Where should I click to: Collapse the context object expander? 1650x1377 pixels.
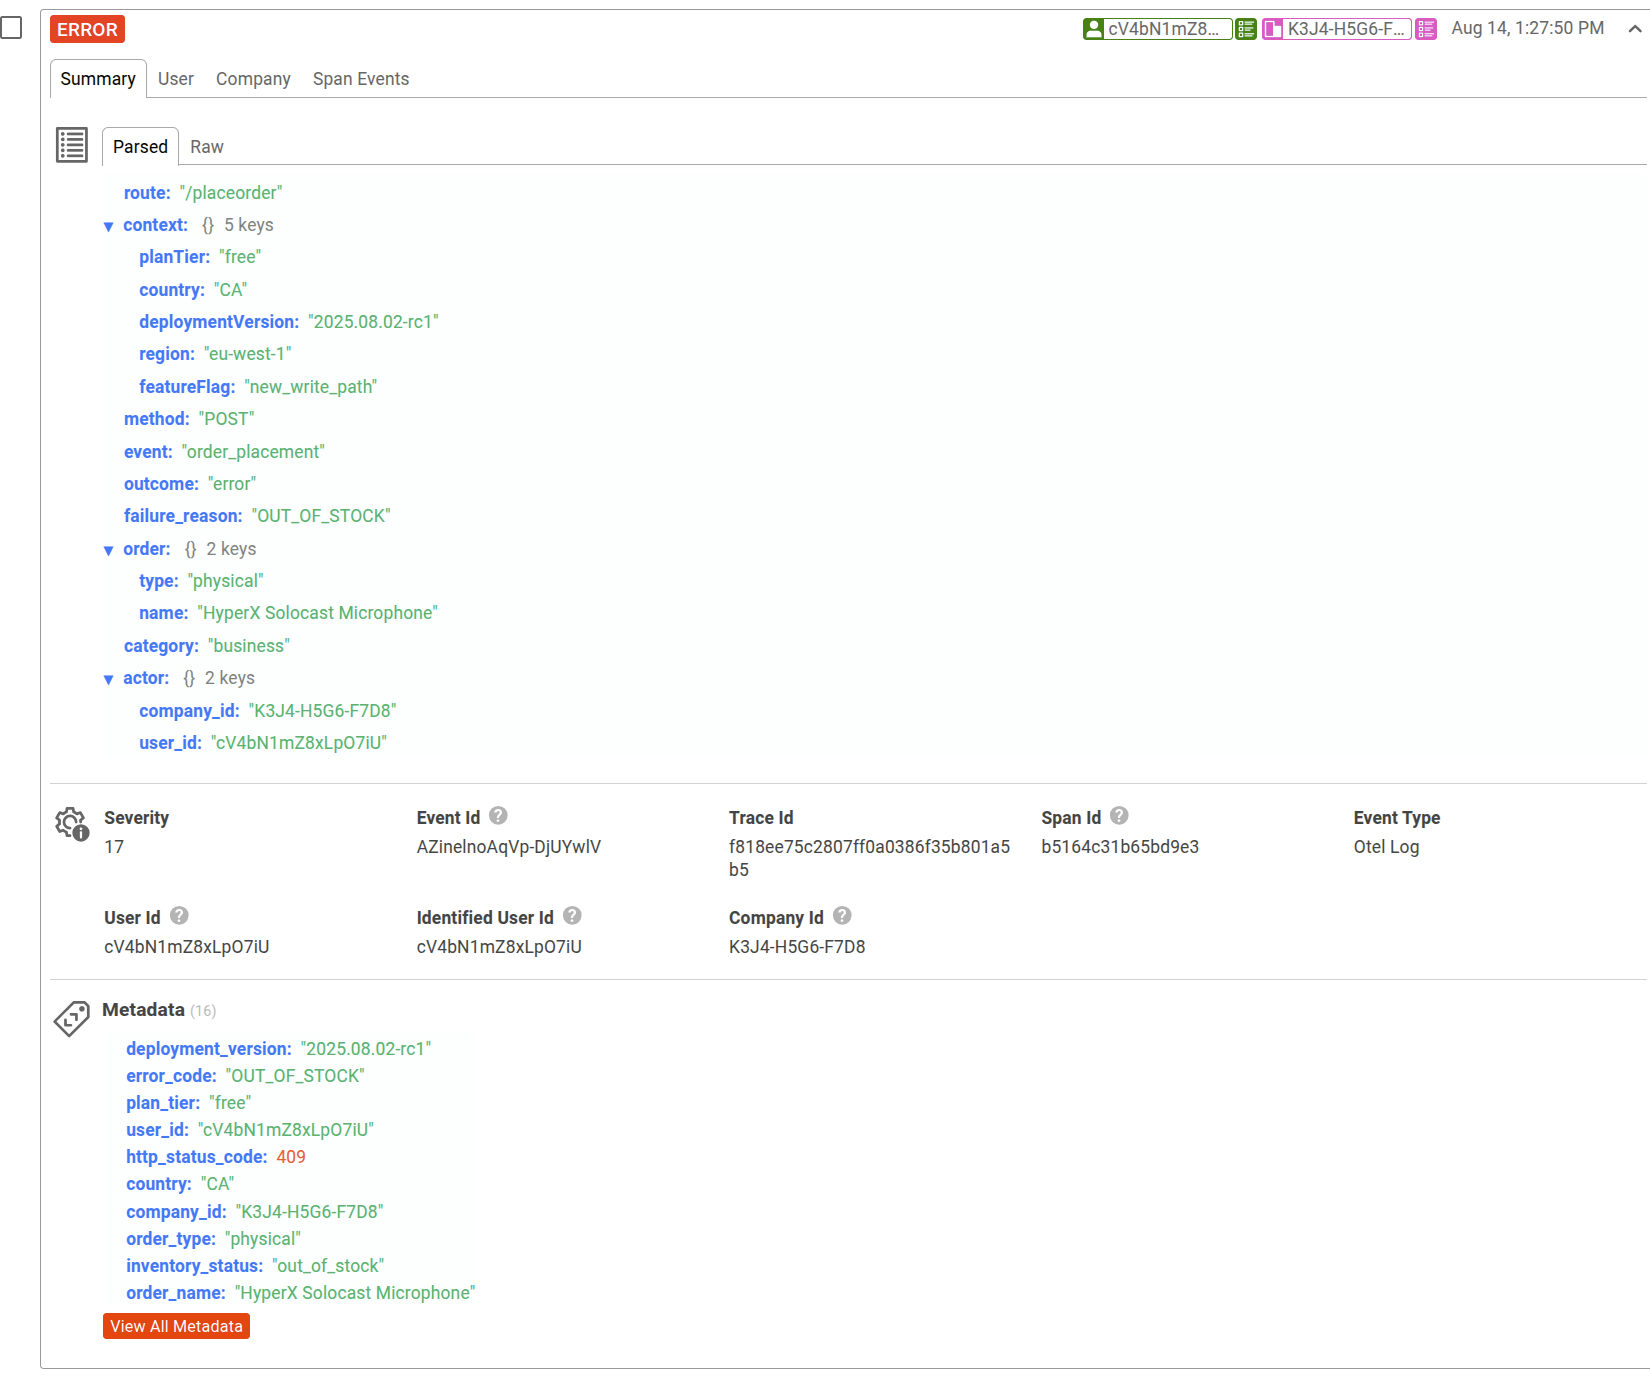tap(109, 226)
